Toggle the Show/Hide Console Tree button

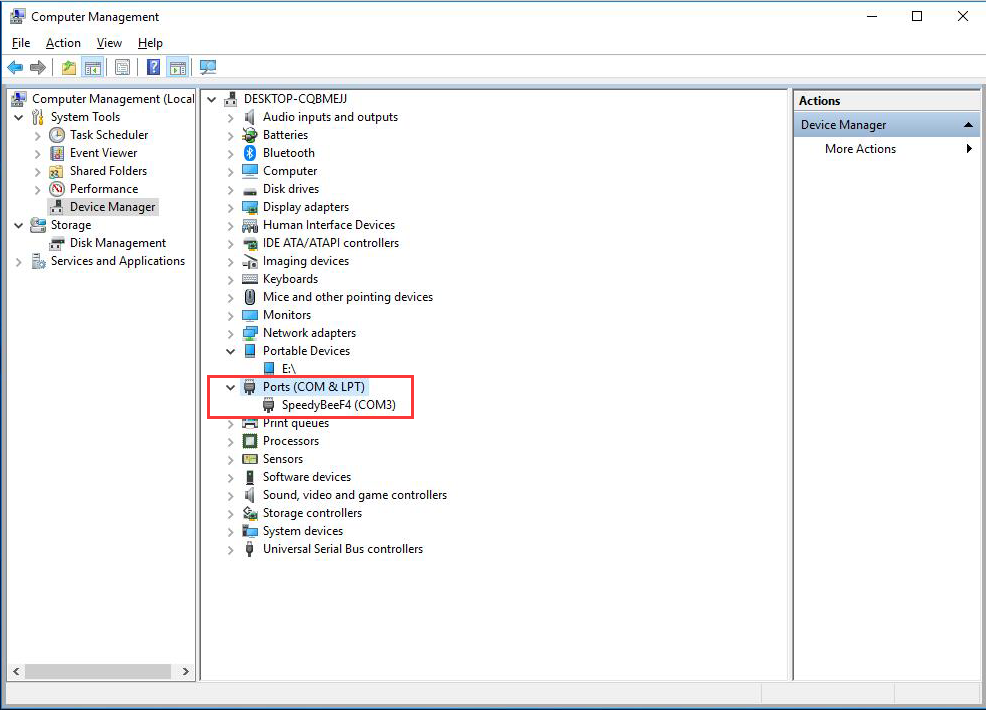92,68
